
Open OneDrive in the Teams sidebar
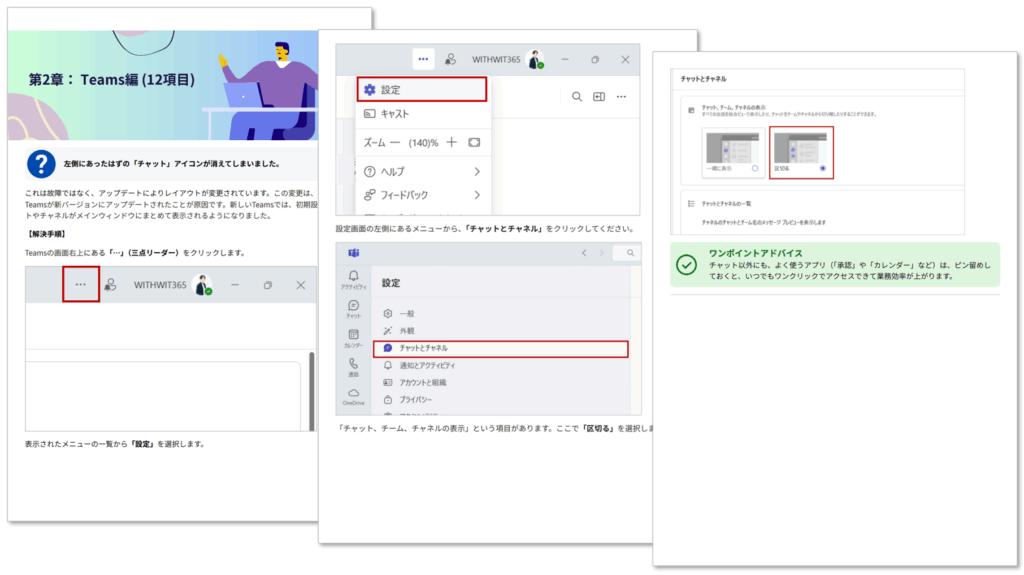353,397
